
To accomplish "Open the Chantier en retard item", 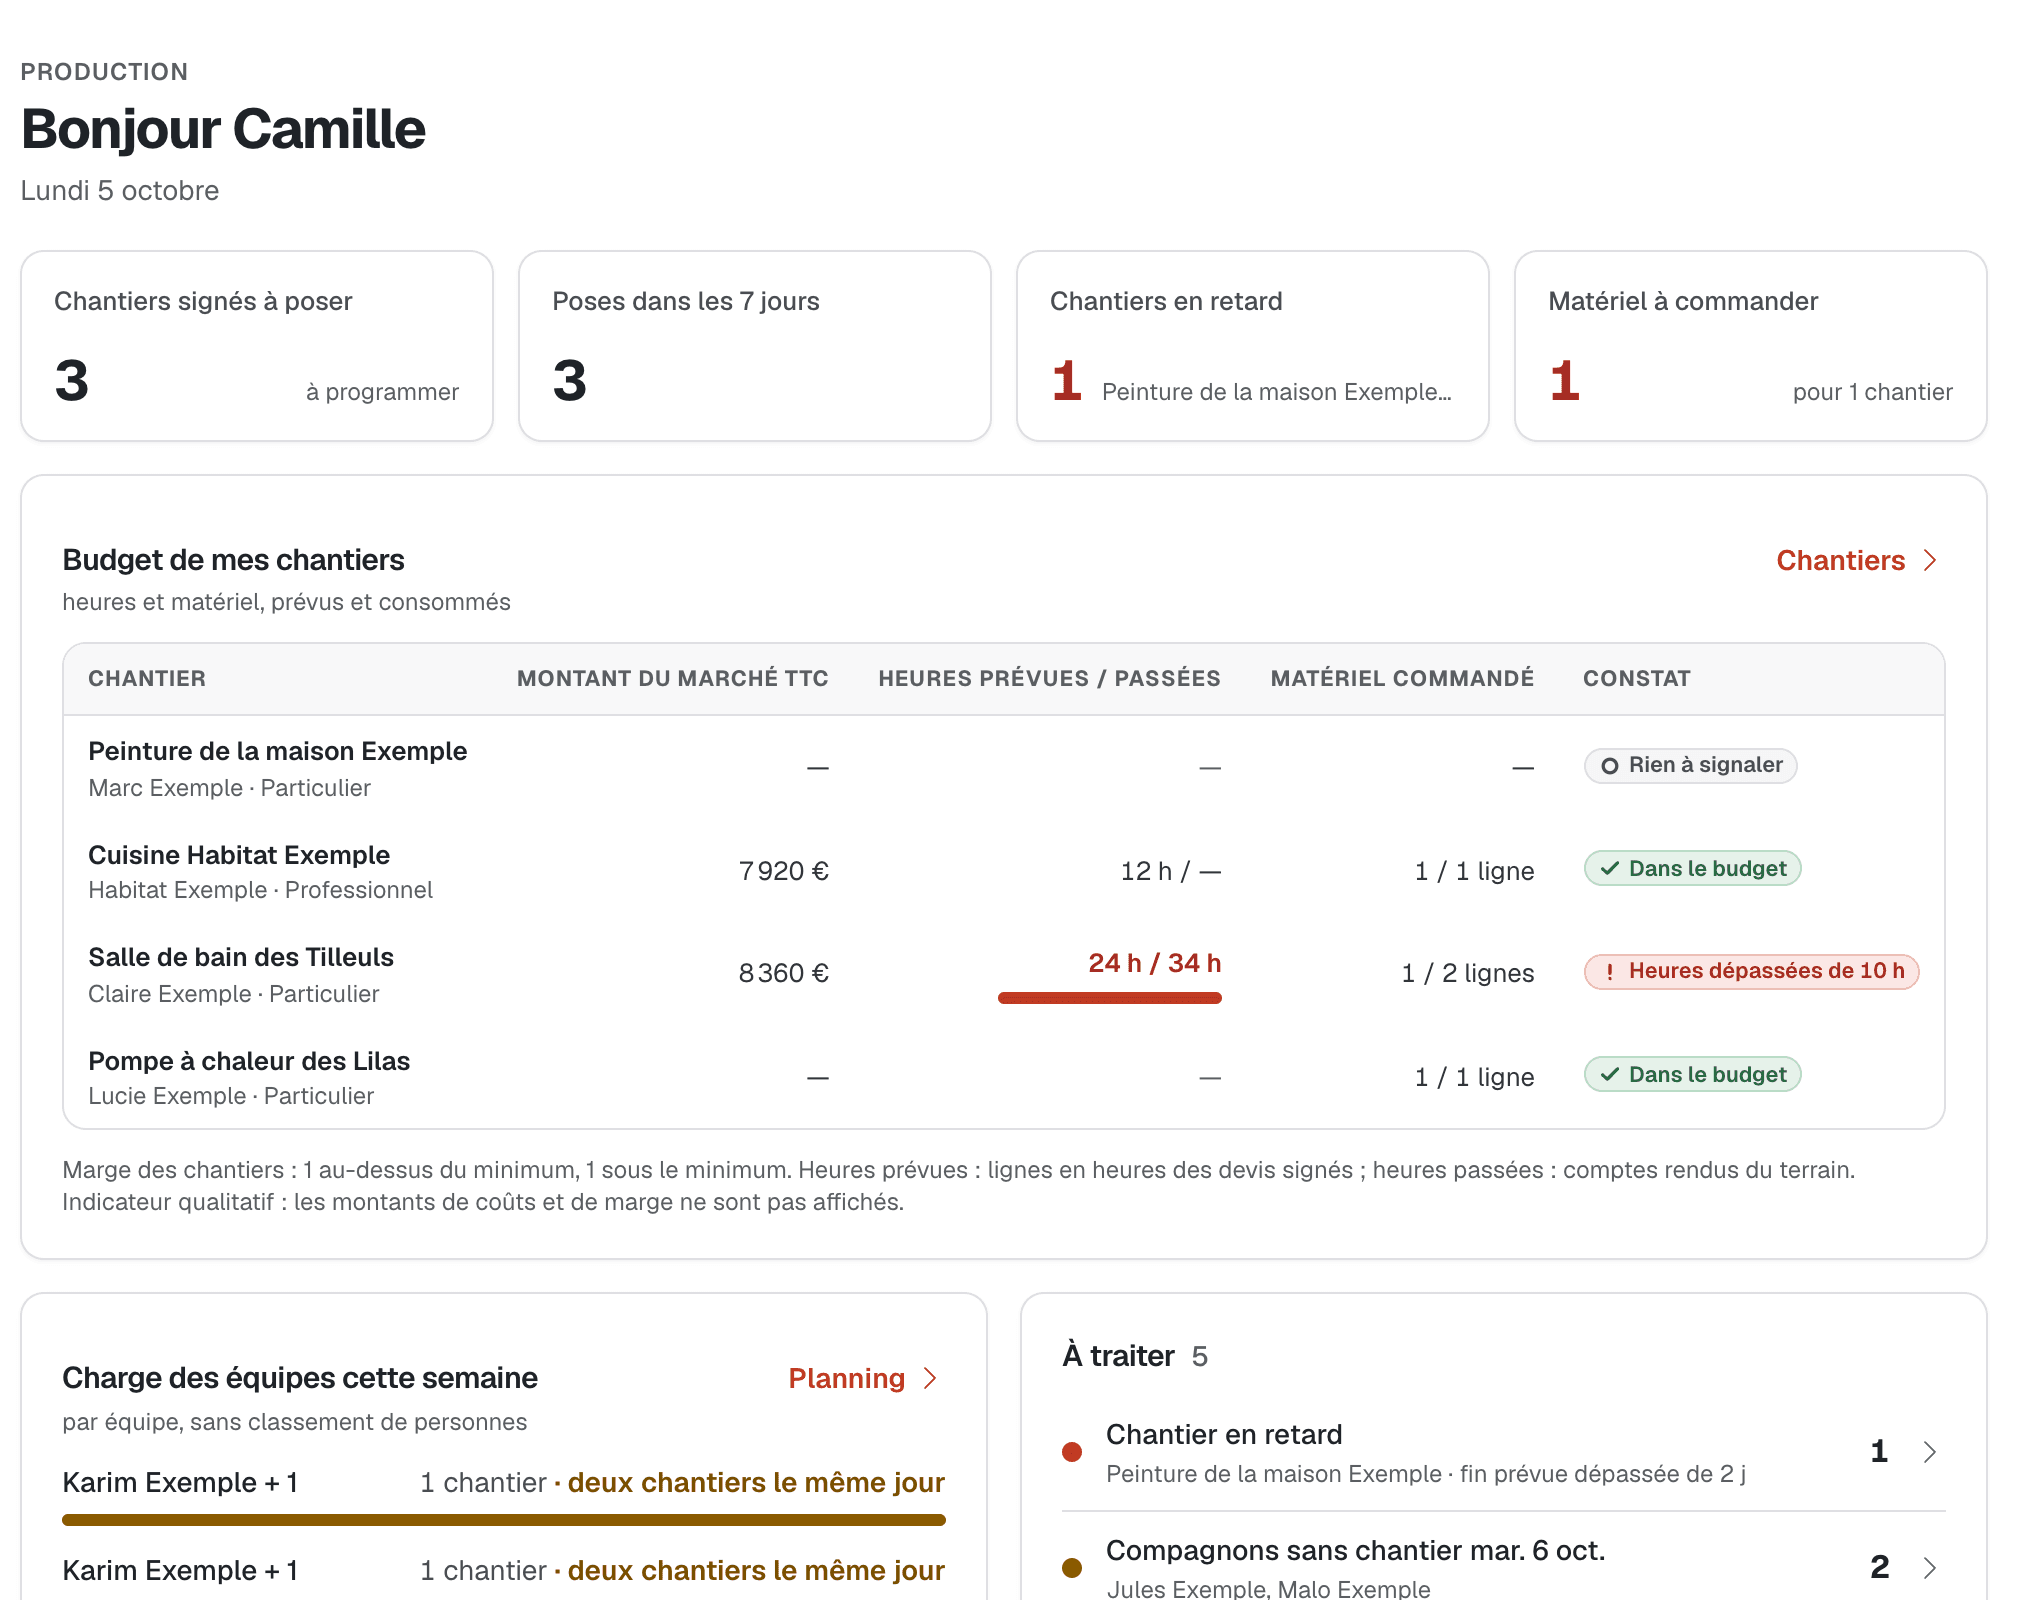I will click(x=1504, y=1452).
